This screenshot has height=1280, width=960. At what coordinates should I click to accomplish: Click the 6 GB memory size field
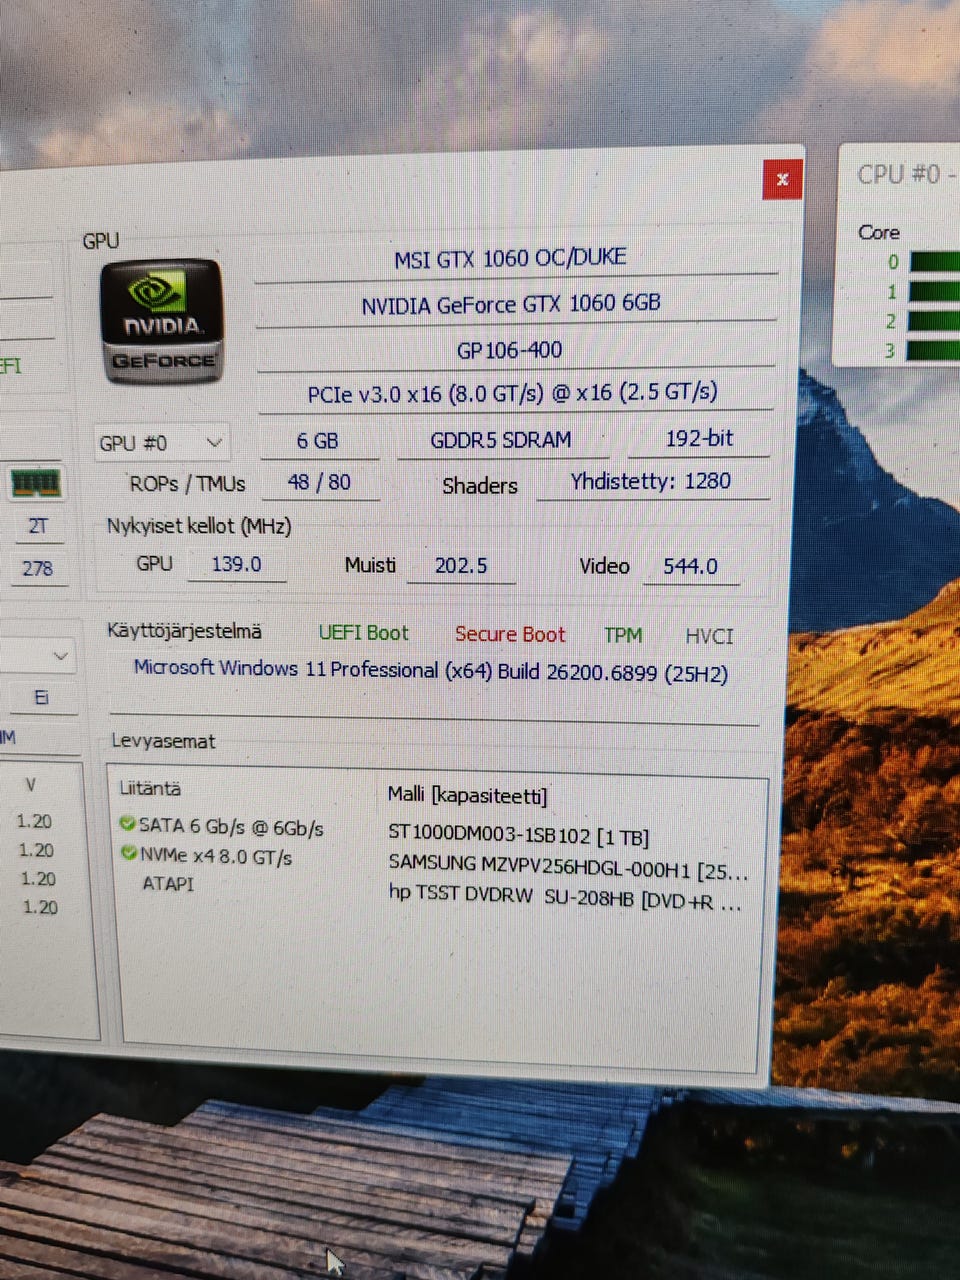pos(319,441)
